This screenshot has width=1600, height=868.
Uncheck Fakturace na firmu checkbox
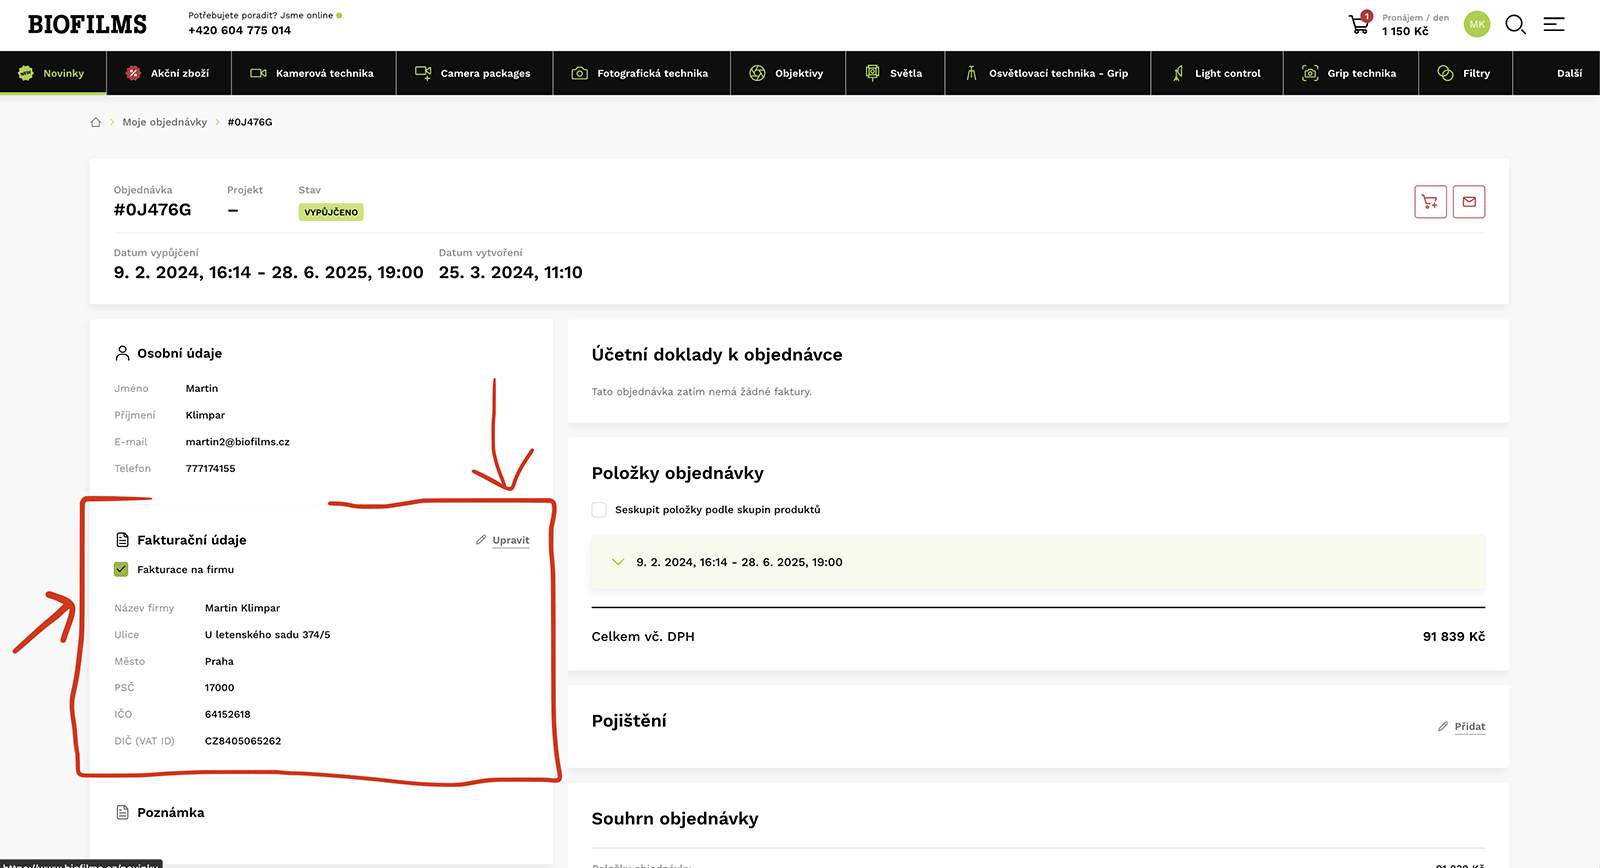pos(121,569)
